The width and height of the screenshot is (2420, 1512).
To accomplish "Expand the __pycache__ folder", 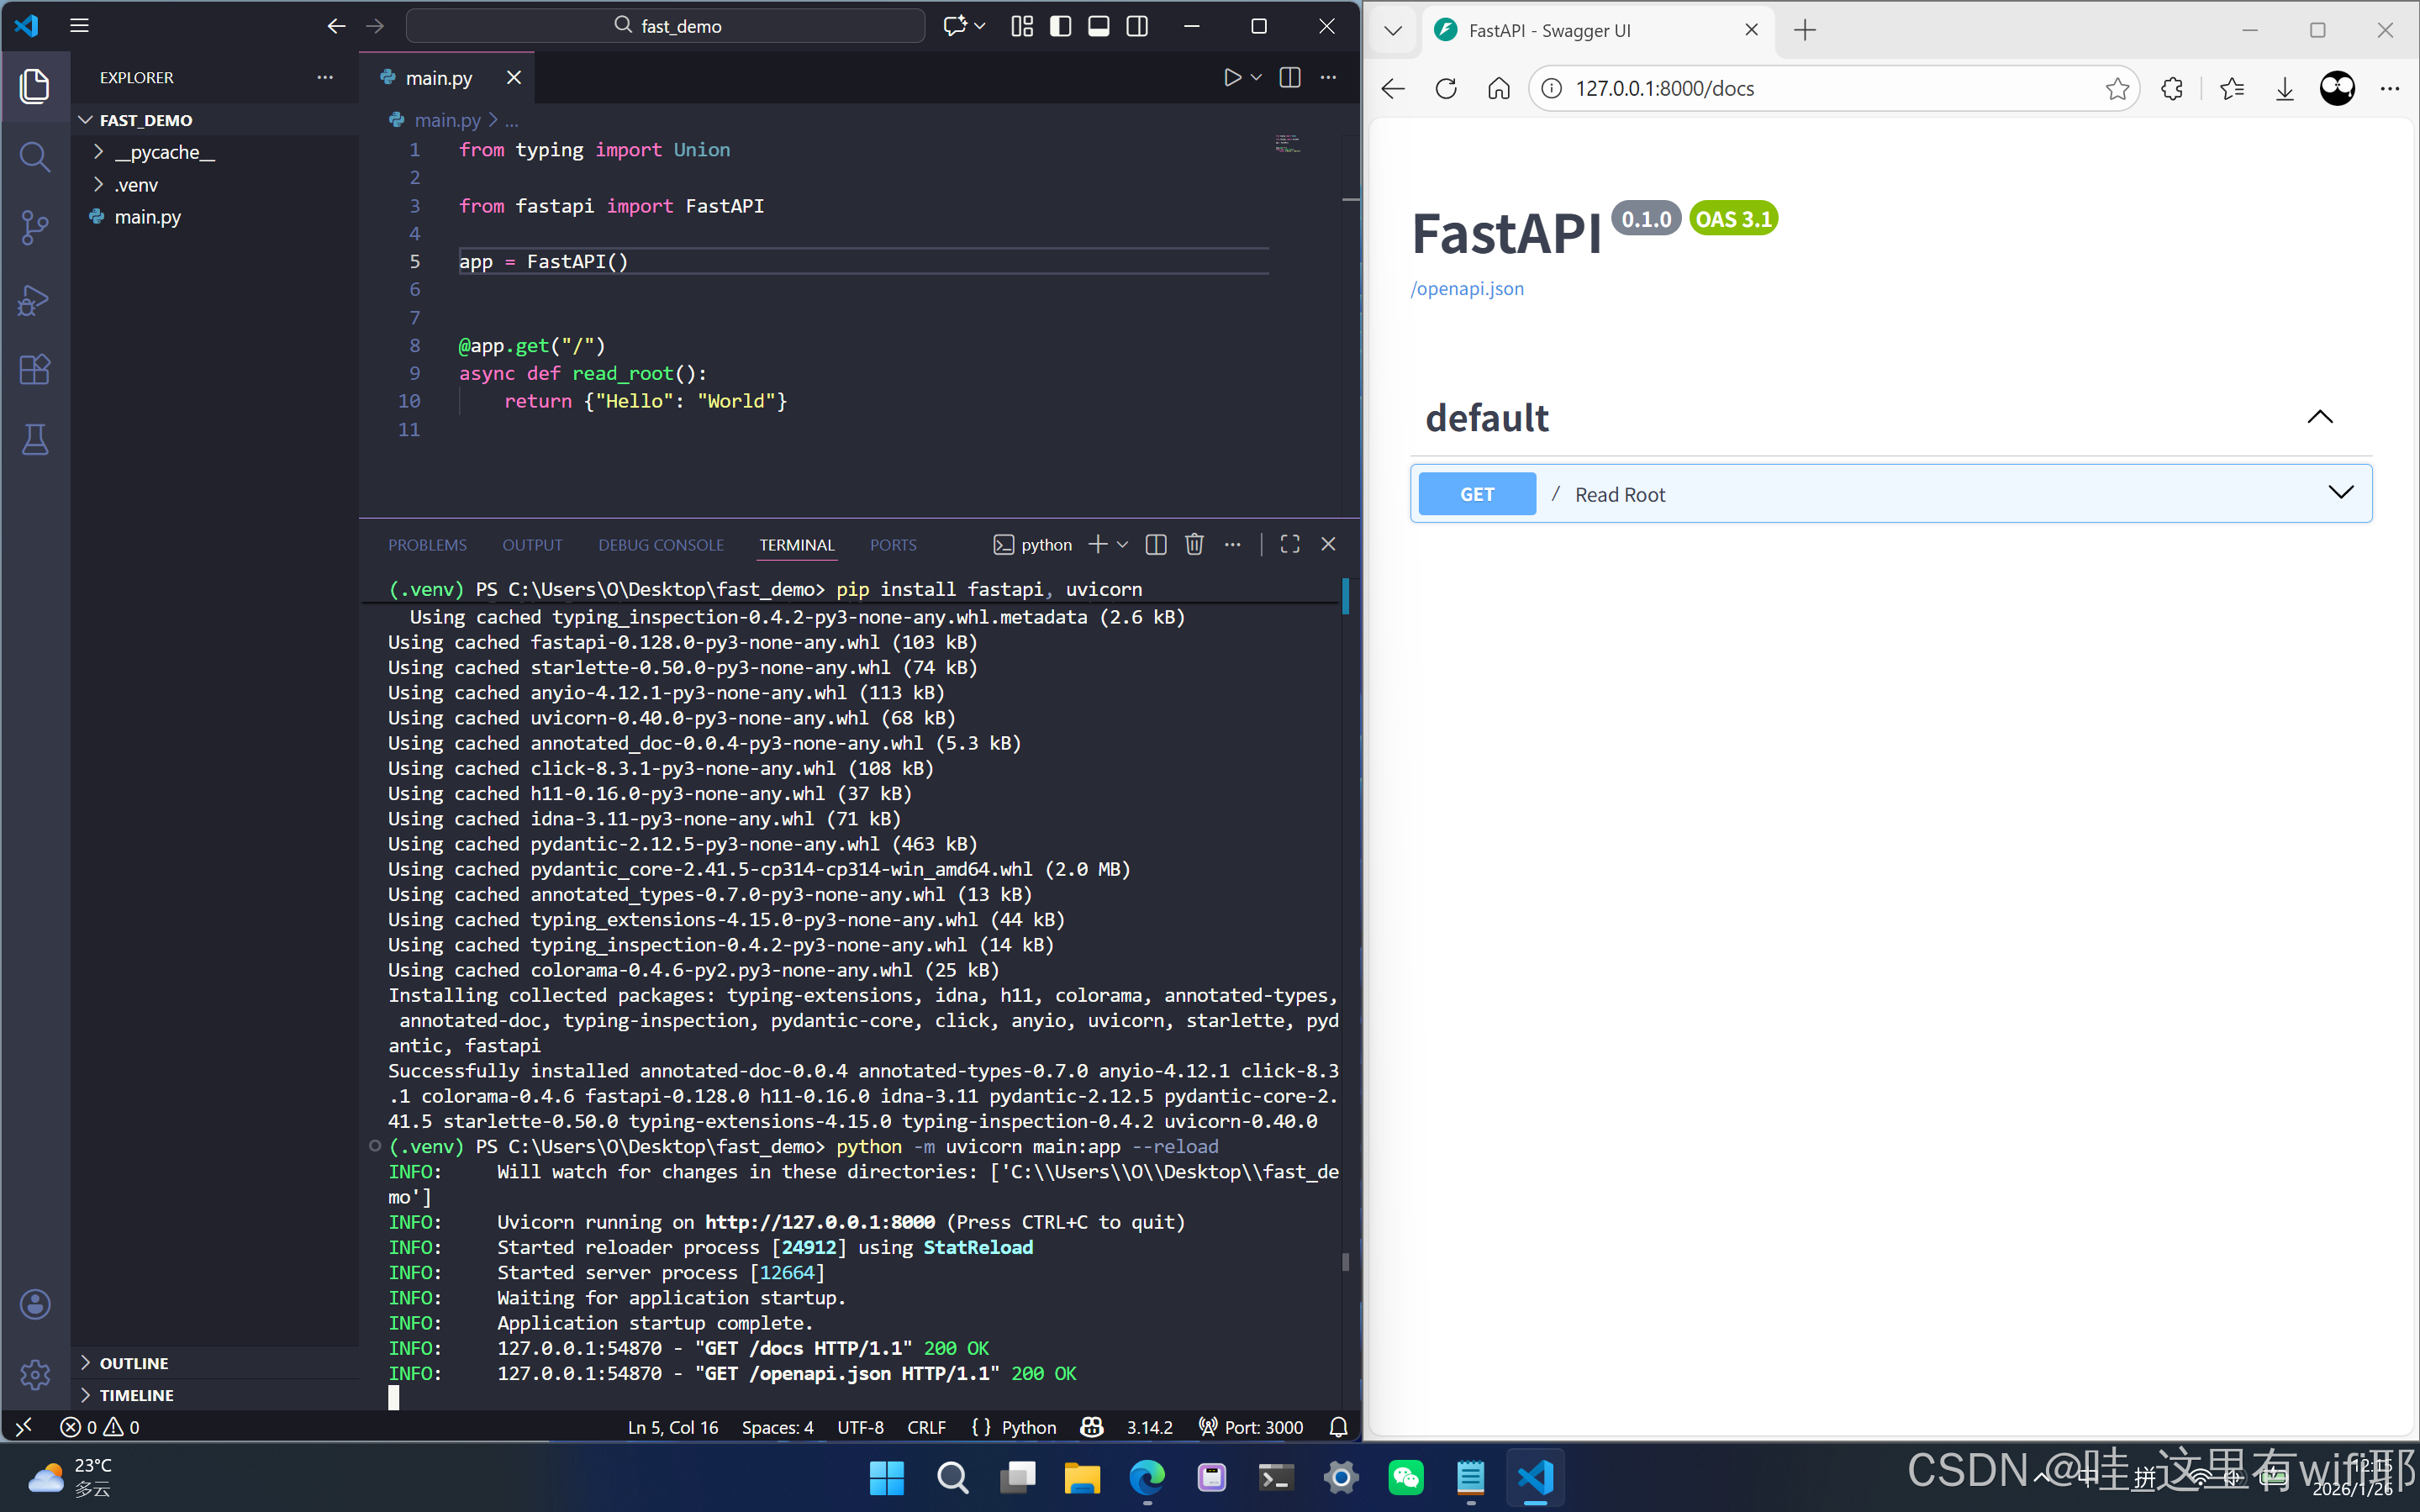I will [216, 152].
